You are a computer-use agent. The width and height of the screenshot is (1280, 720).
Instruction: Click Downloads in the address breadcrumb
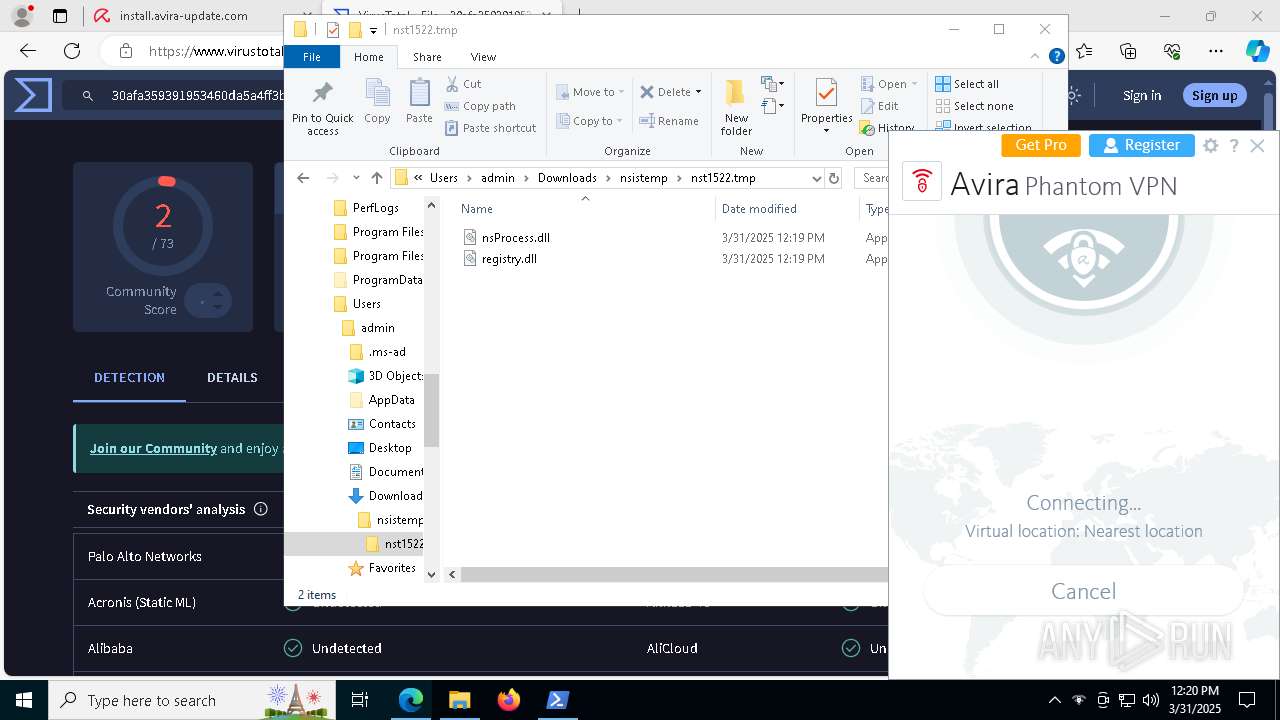(566, 178)
